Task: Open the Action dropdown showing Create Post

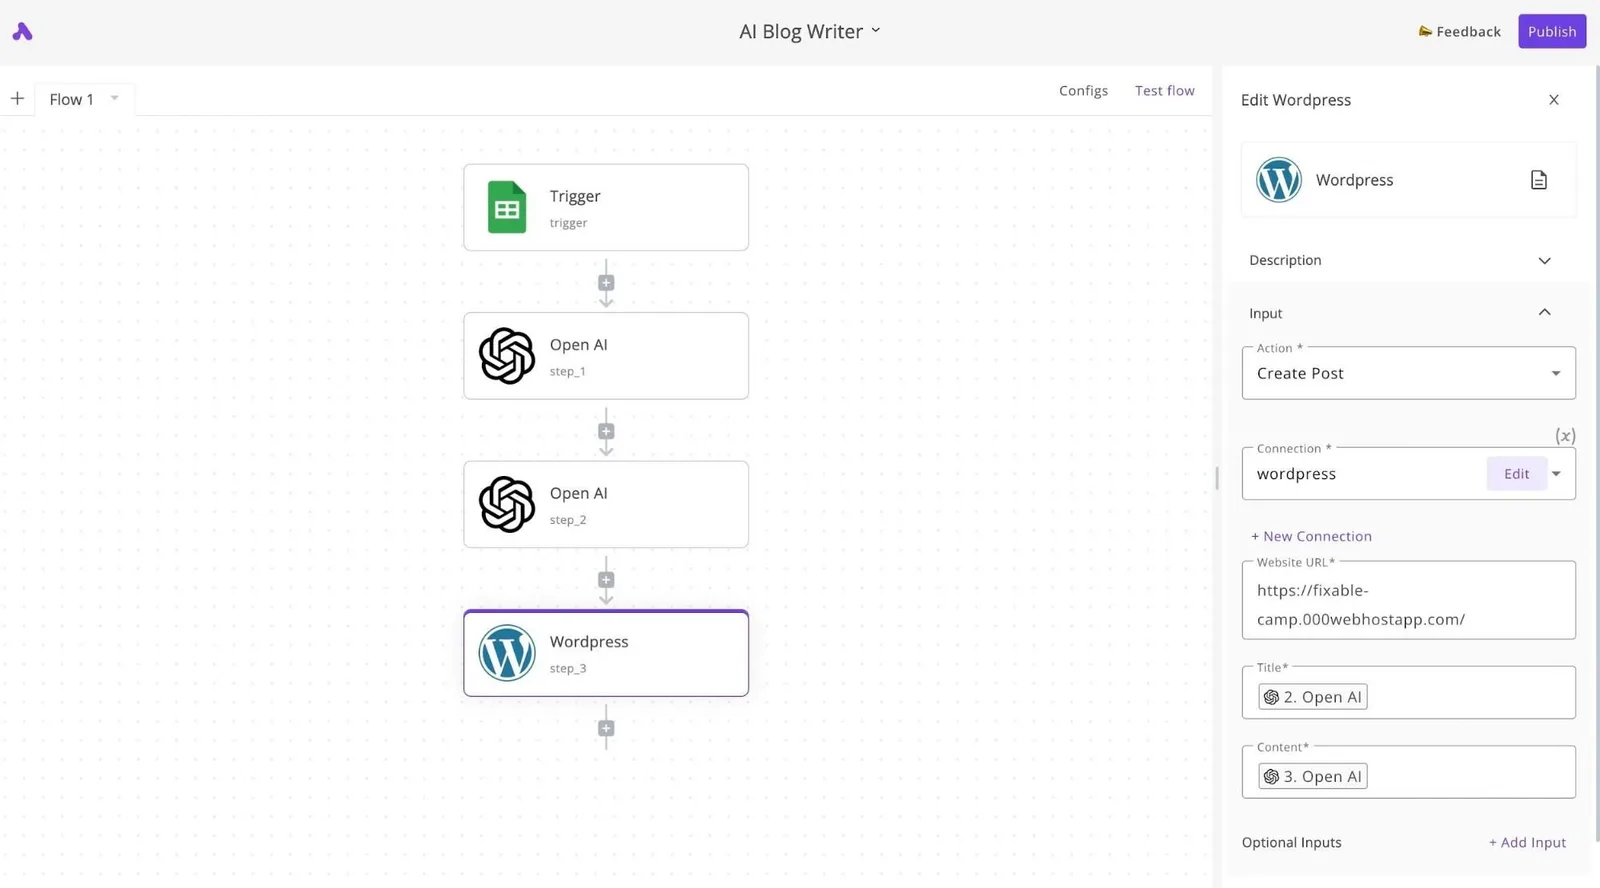Action: 1409,373
